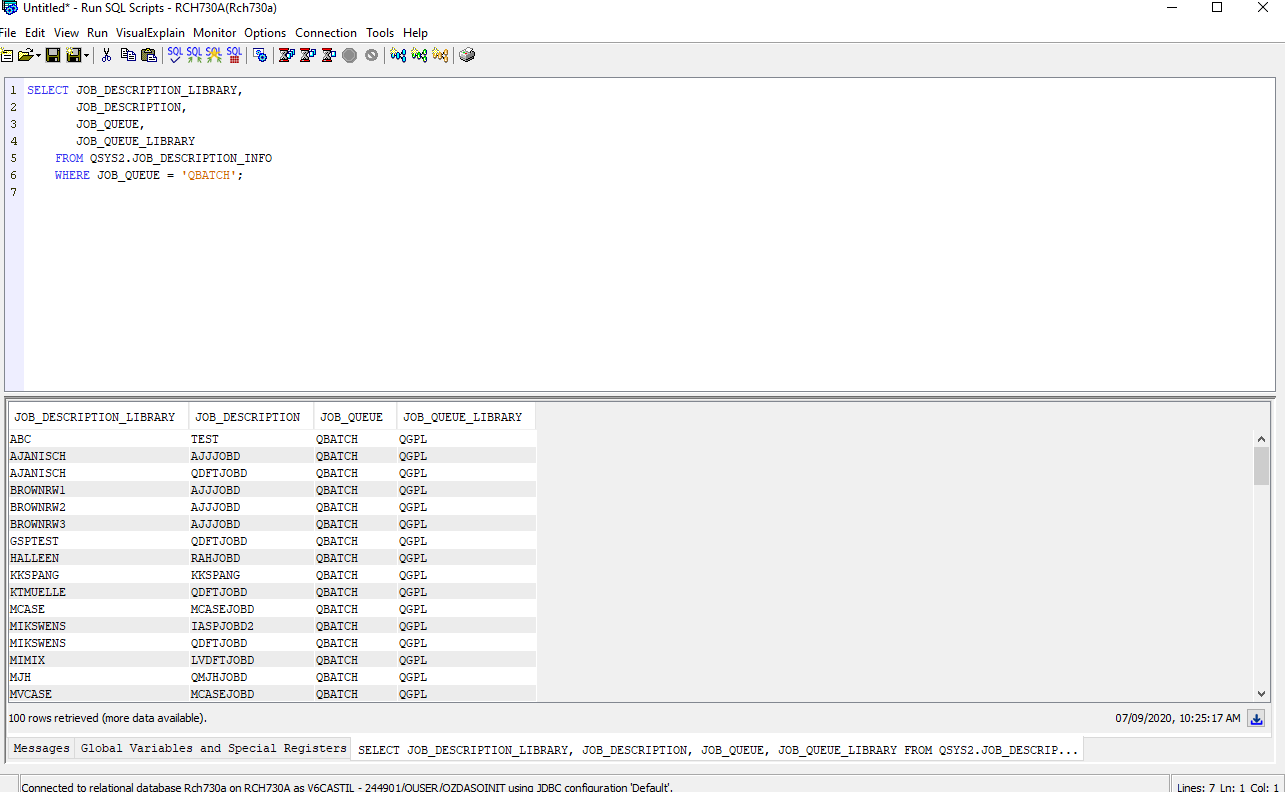Click the second SQL icon with green arrows
This screenshot has width=1285, height=792.
tap(195, 55)
